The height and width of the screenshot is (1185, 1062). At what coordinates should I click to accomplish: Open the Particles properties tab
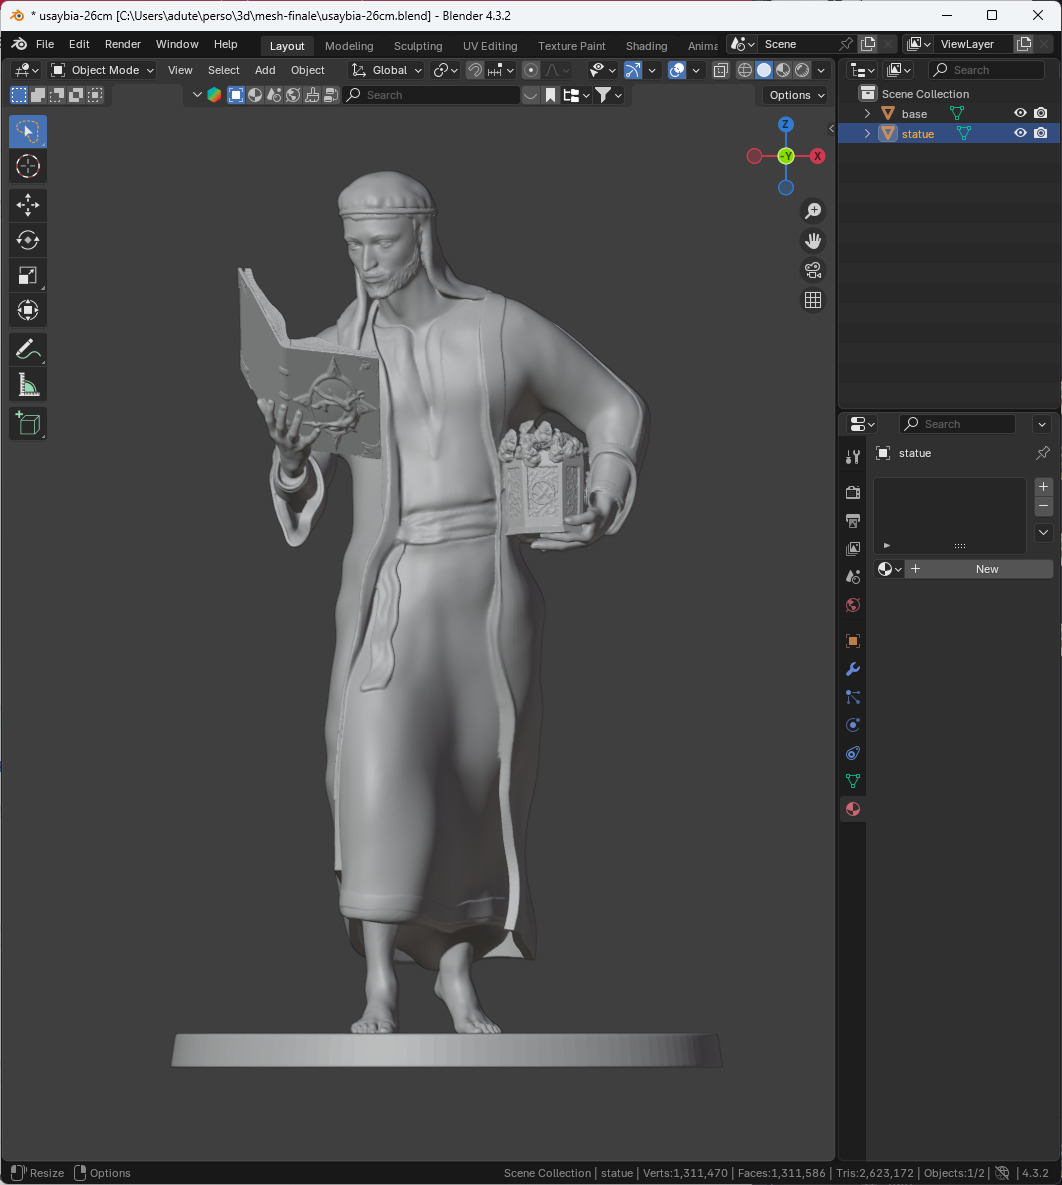point(853,697)
